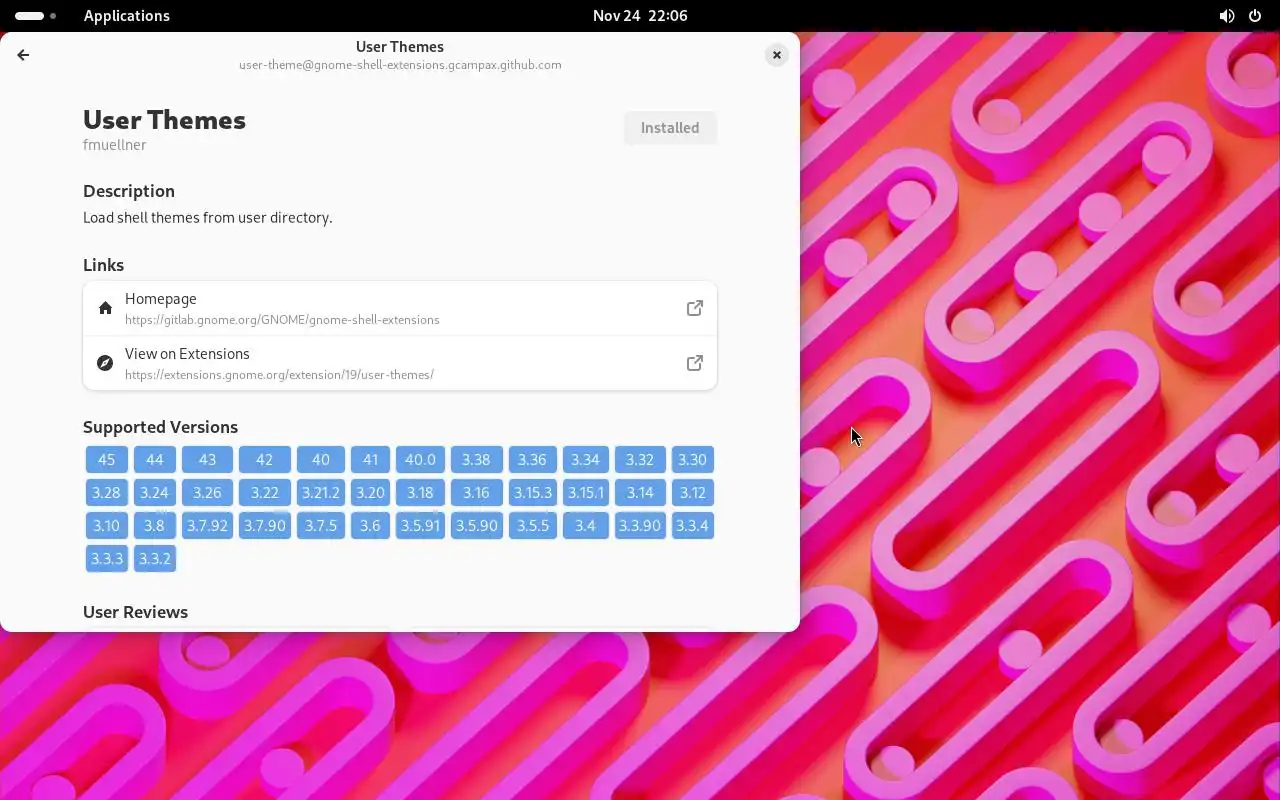Pick version tag 3.10
1280x800 pixels.
click(107, 526)
